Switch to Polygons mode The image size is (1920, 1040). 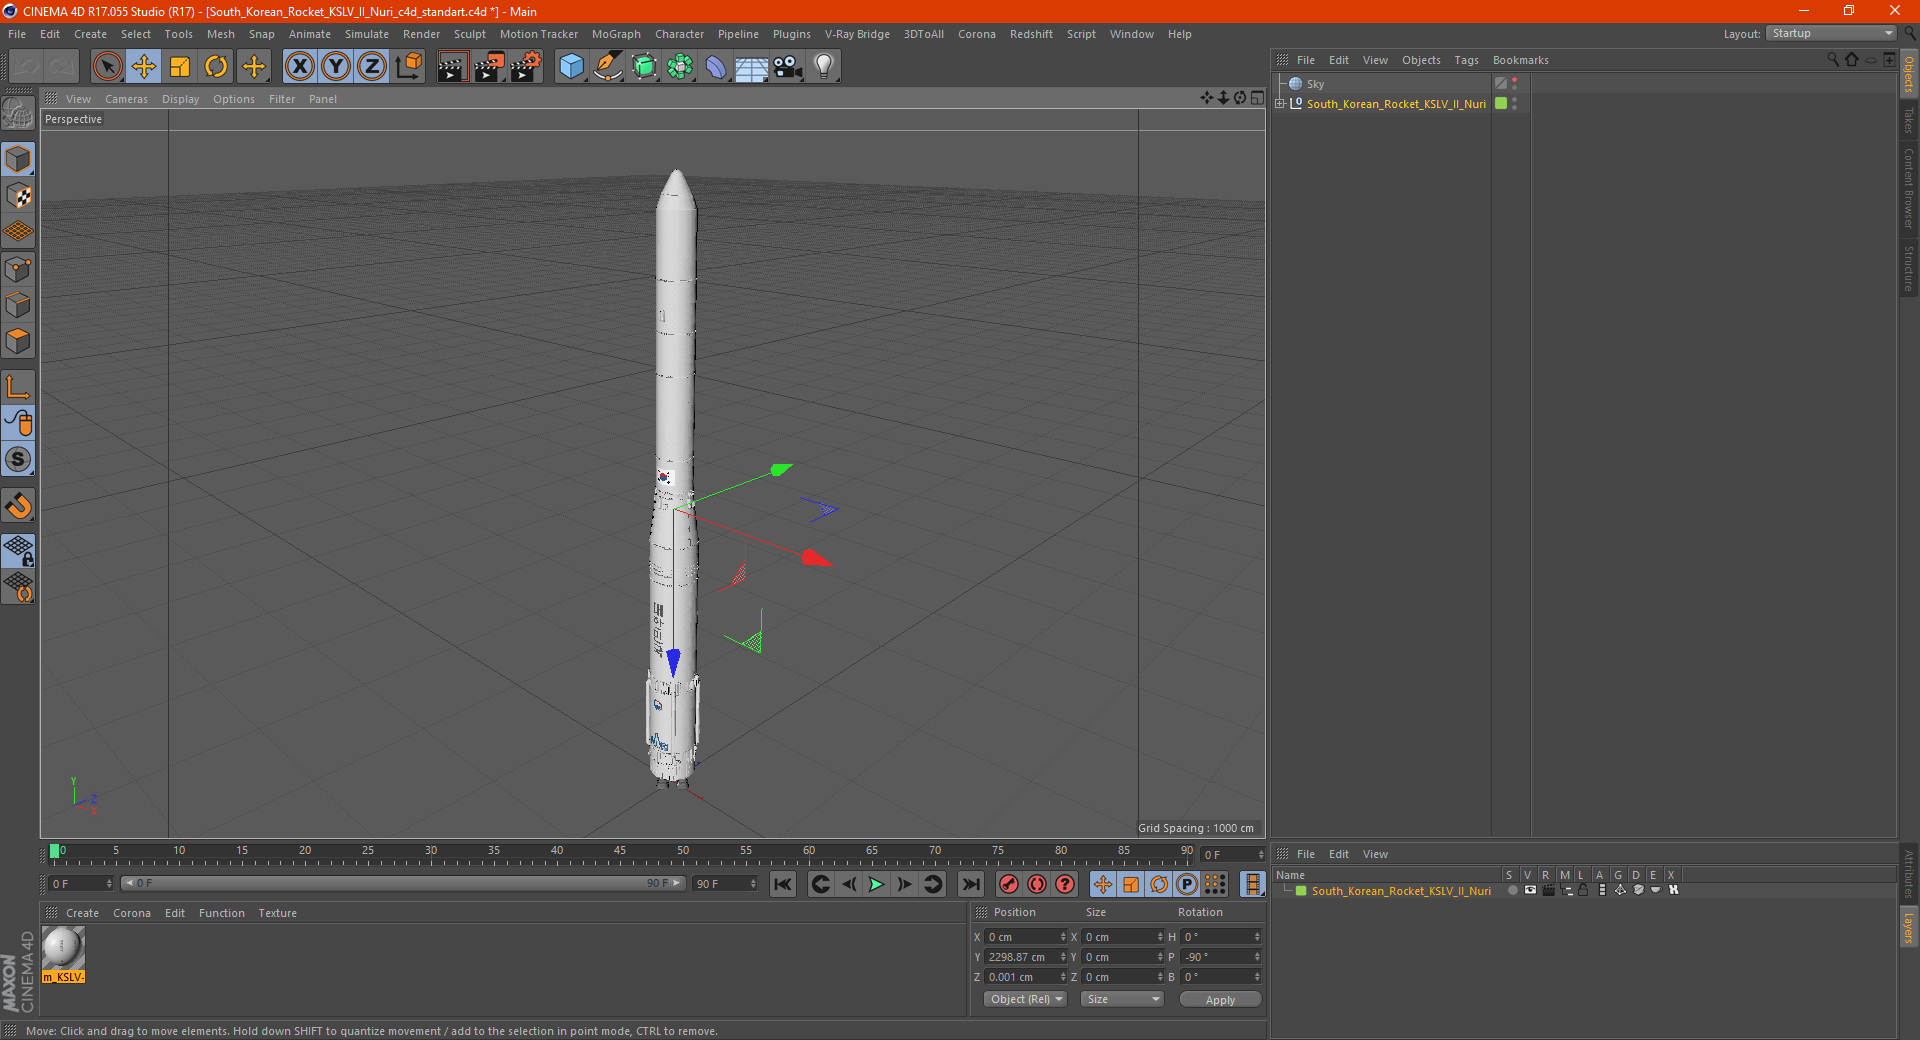pyautogui.click(x=19, y=341)
